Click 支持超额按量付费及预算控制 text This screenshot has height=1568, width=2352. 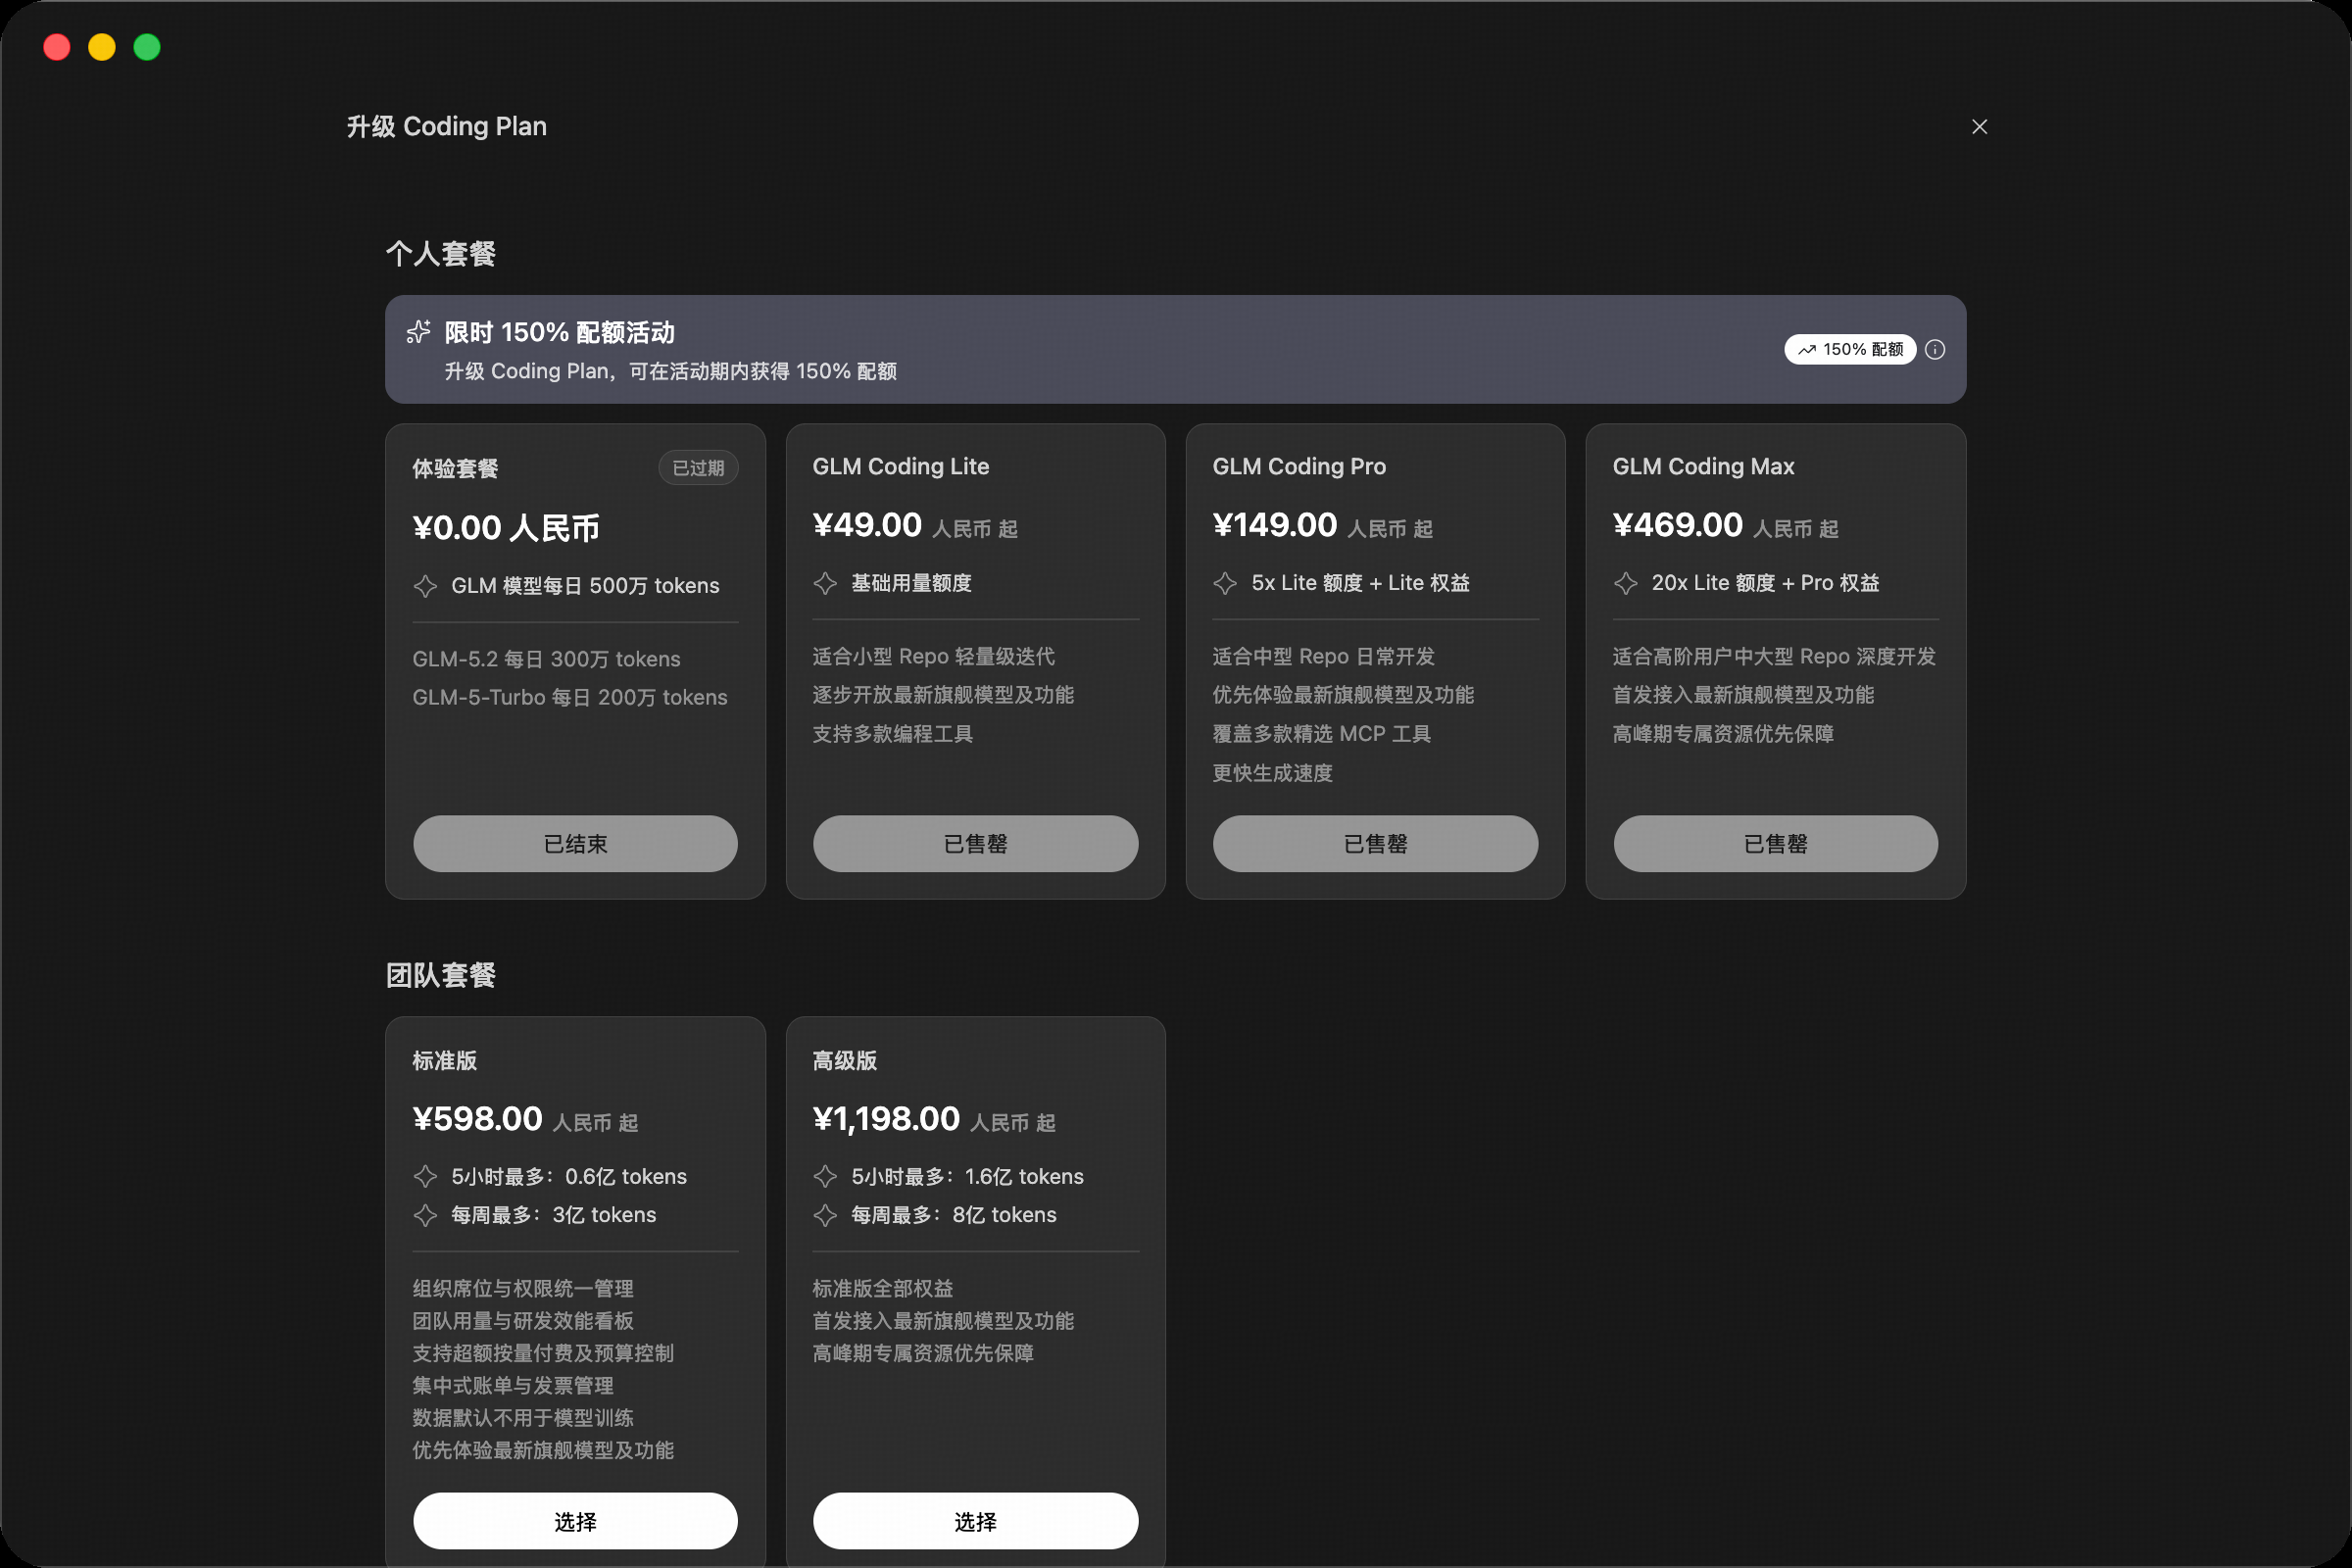(543, 1353)
